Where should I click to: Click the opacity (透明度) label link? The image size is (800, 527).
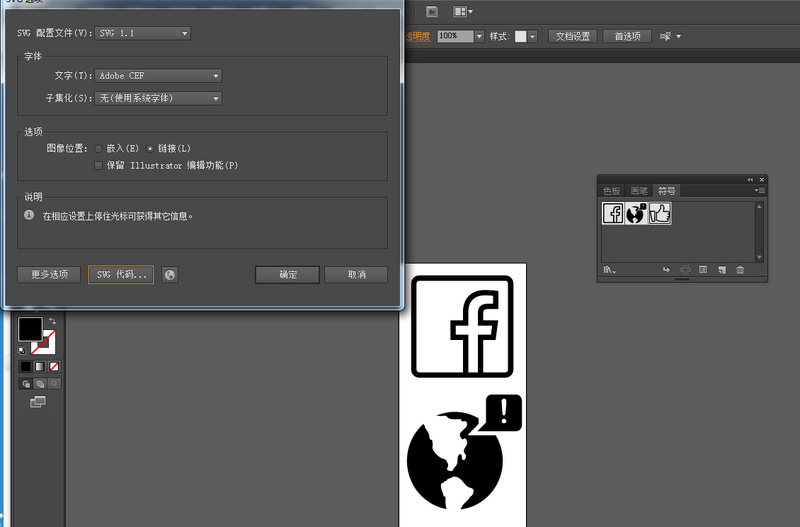pyautogui.click(x=418, y=36)
